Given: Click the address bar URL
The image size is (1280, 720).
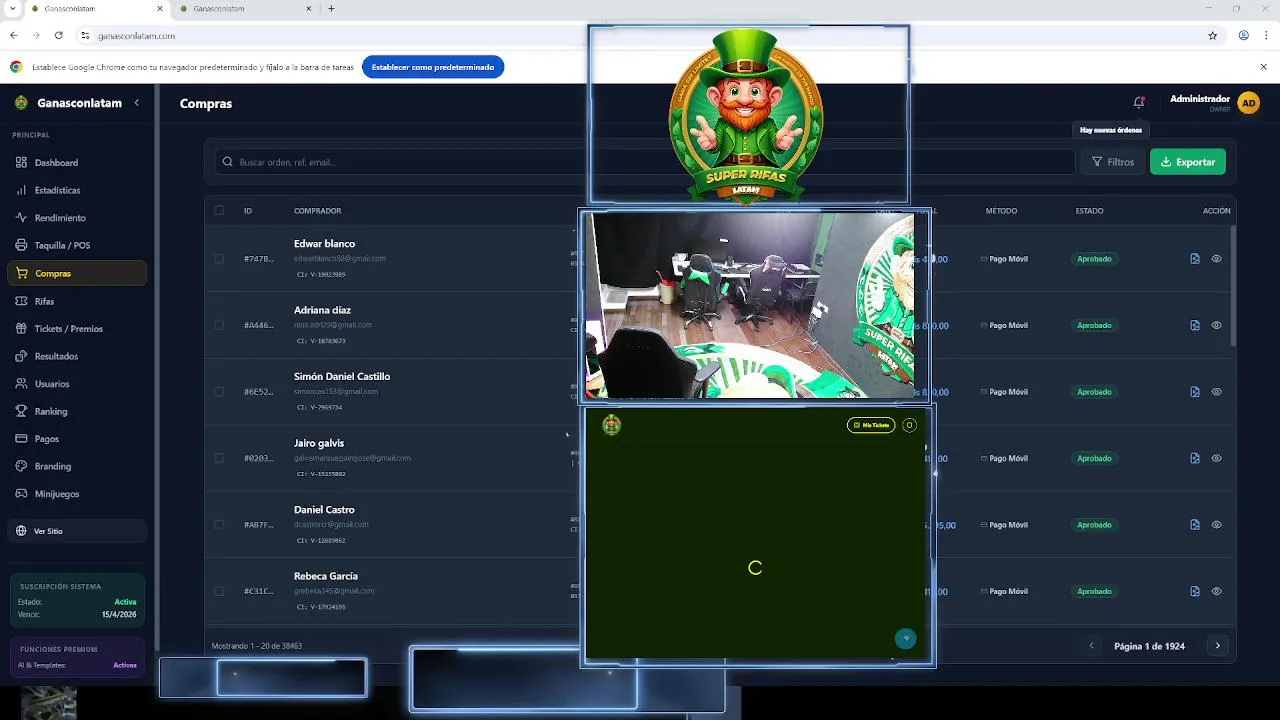Looking at the screenshot, I should coord(136,36).
